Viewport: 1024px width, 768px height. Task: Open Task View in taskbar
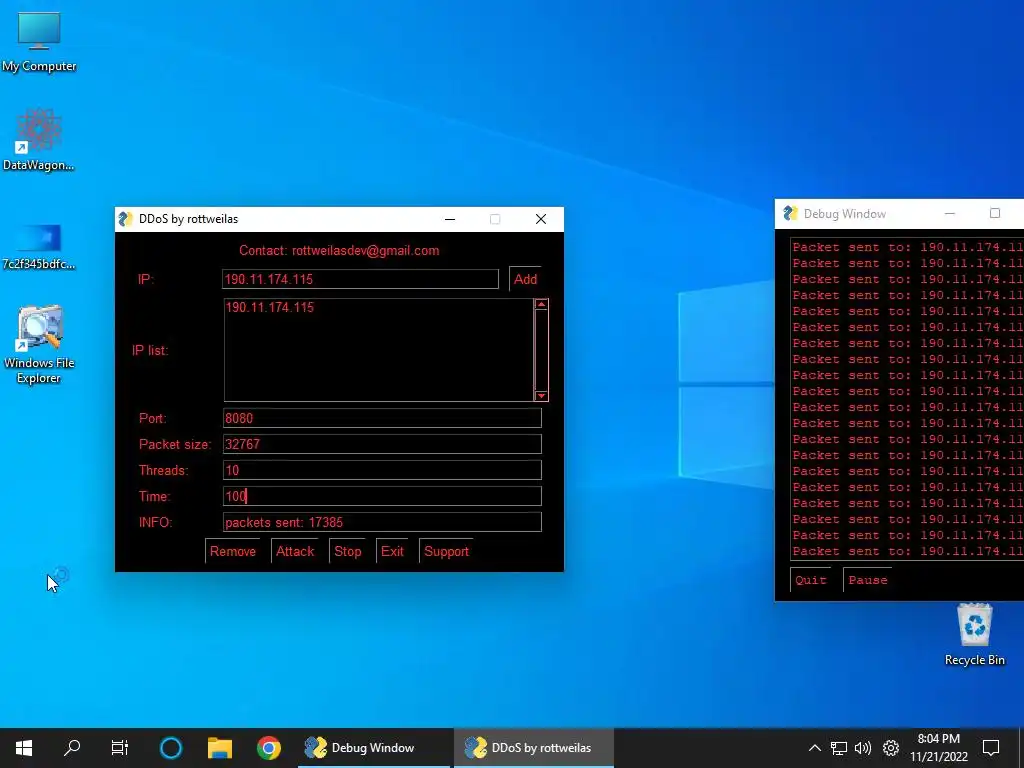[120, 748]
